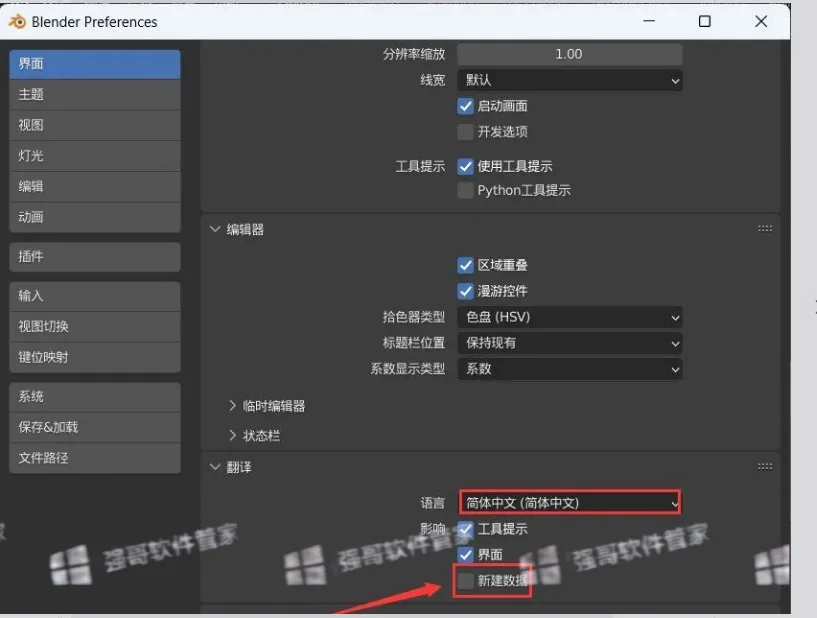Enable the 开发选项 checkbox

[x=465, y=132]
